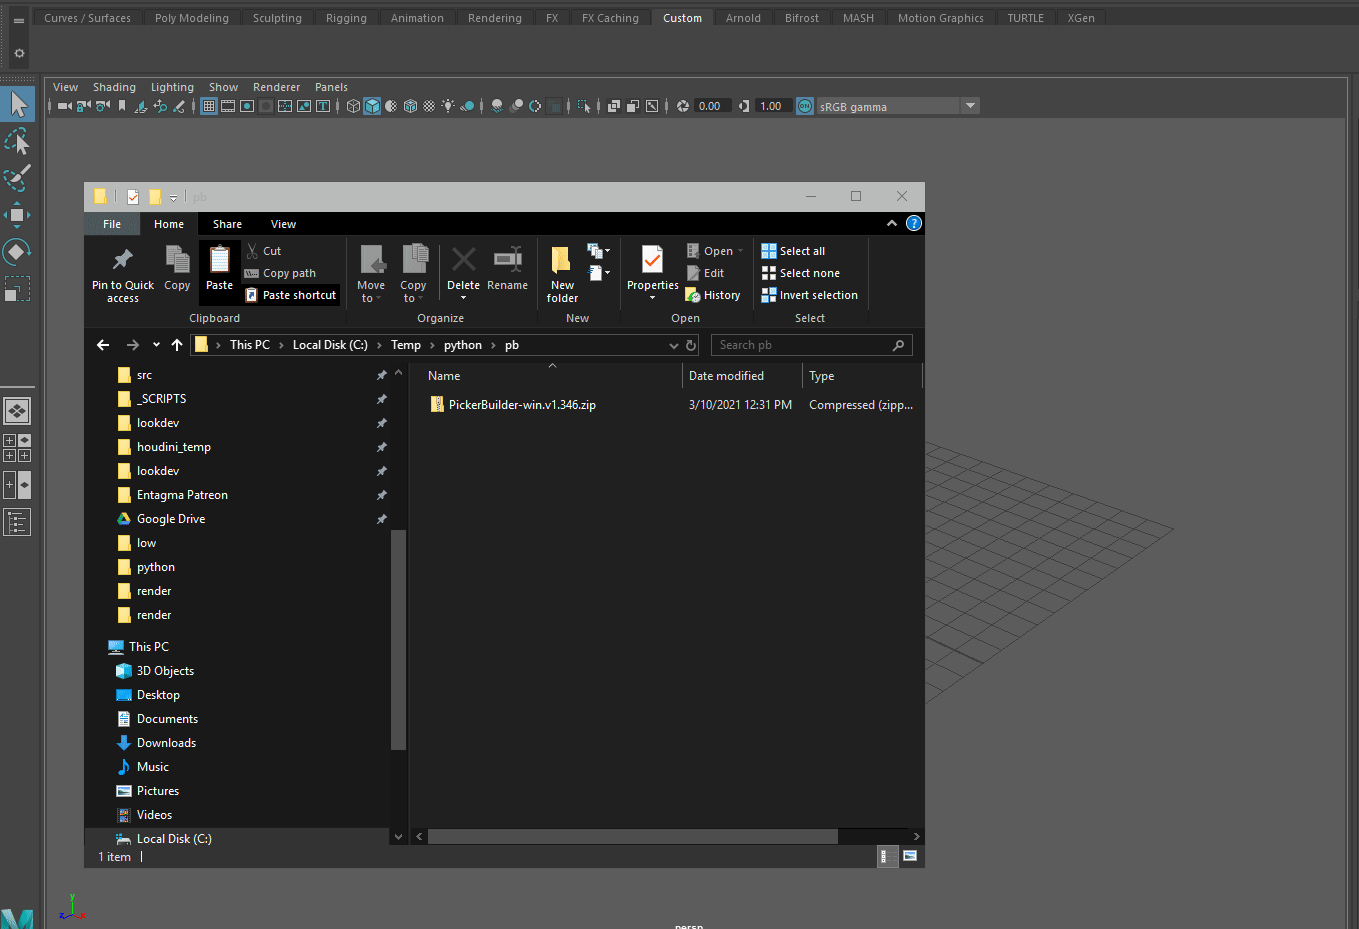Switch to four-pane viewport layout
The width and height of the screenshot is (1359, 929).
(17, 448)
